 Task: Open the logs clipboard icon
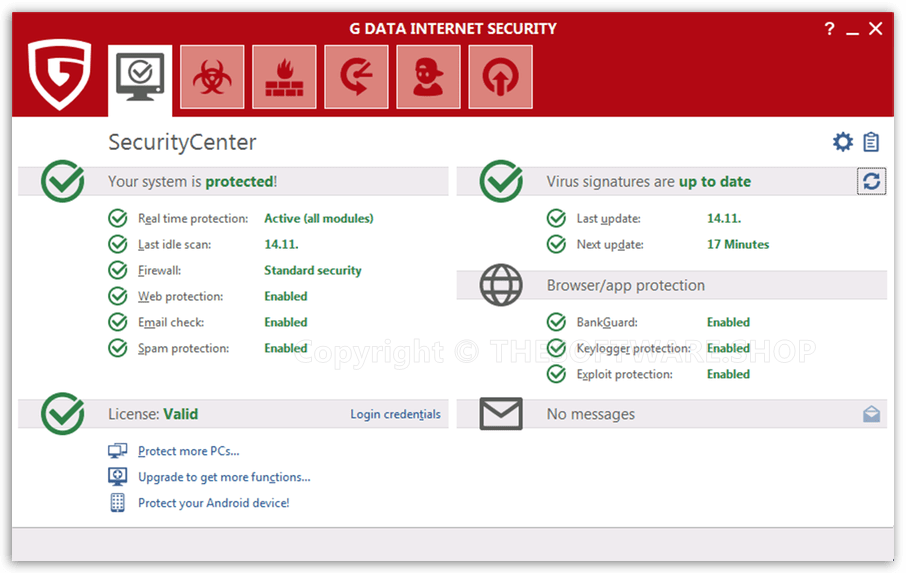[871, 142]
